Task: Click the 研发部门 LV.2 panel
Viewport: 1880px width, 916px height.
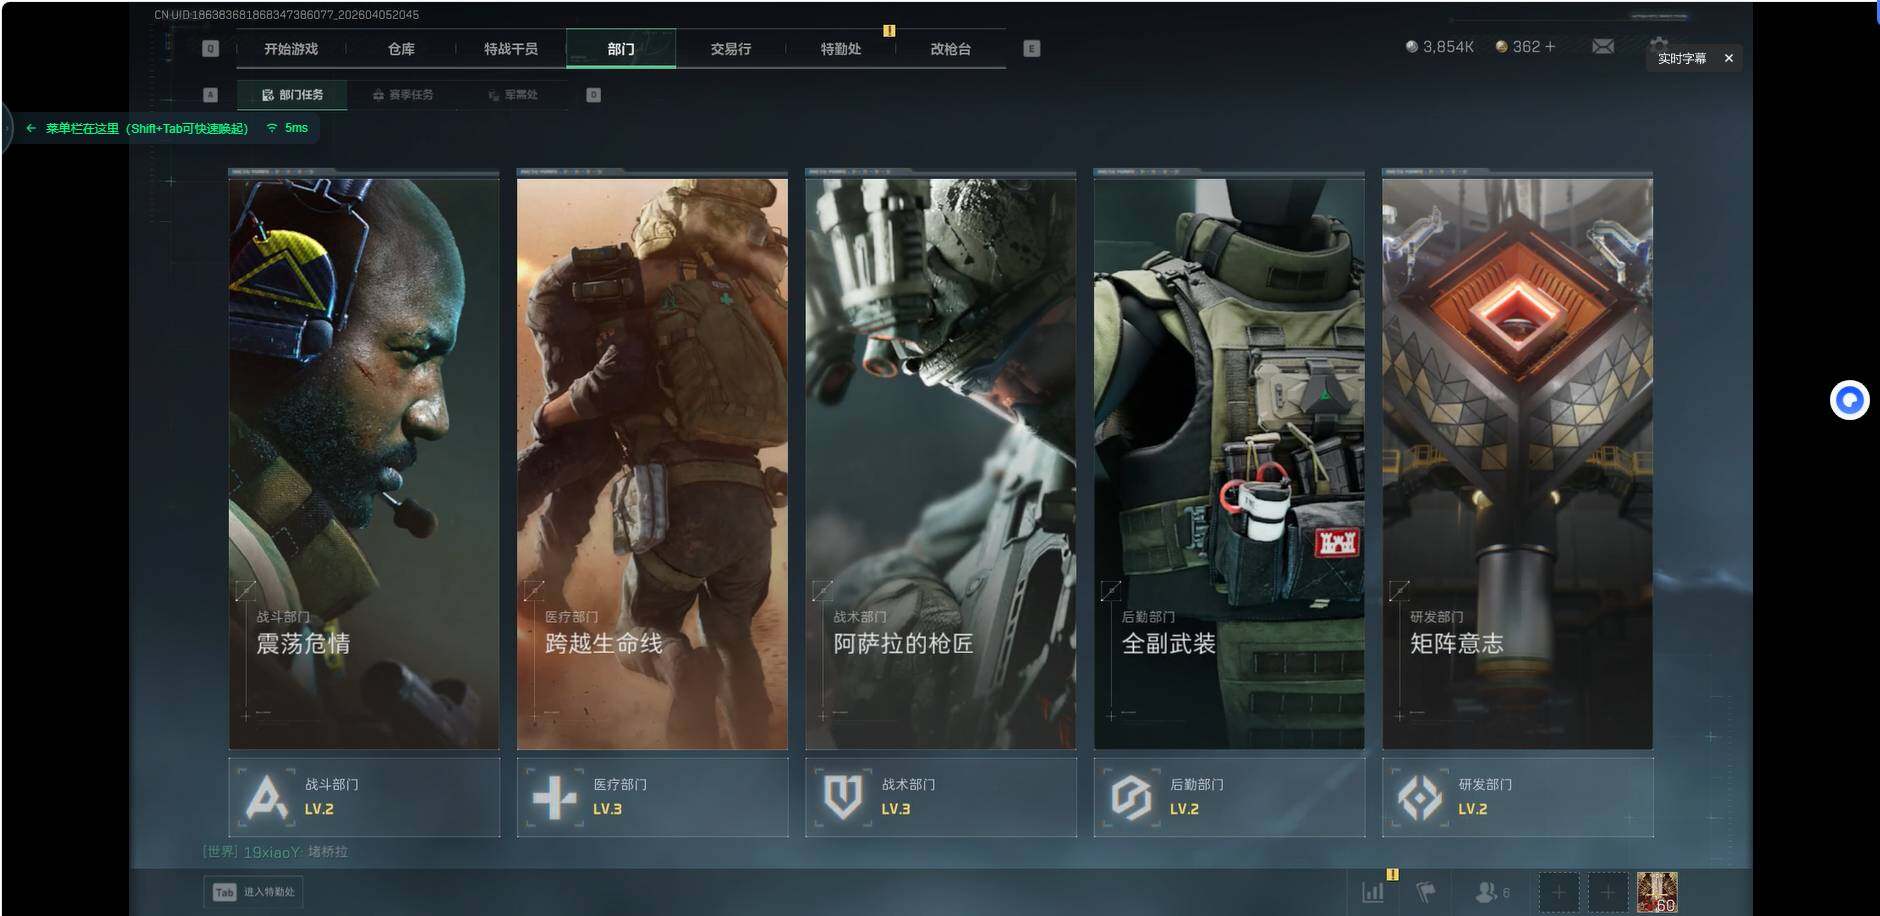Action: click(1518, 797)
